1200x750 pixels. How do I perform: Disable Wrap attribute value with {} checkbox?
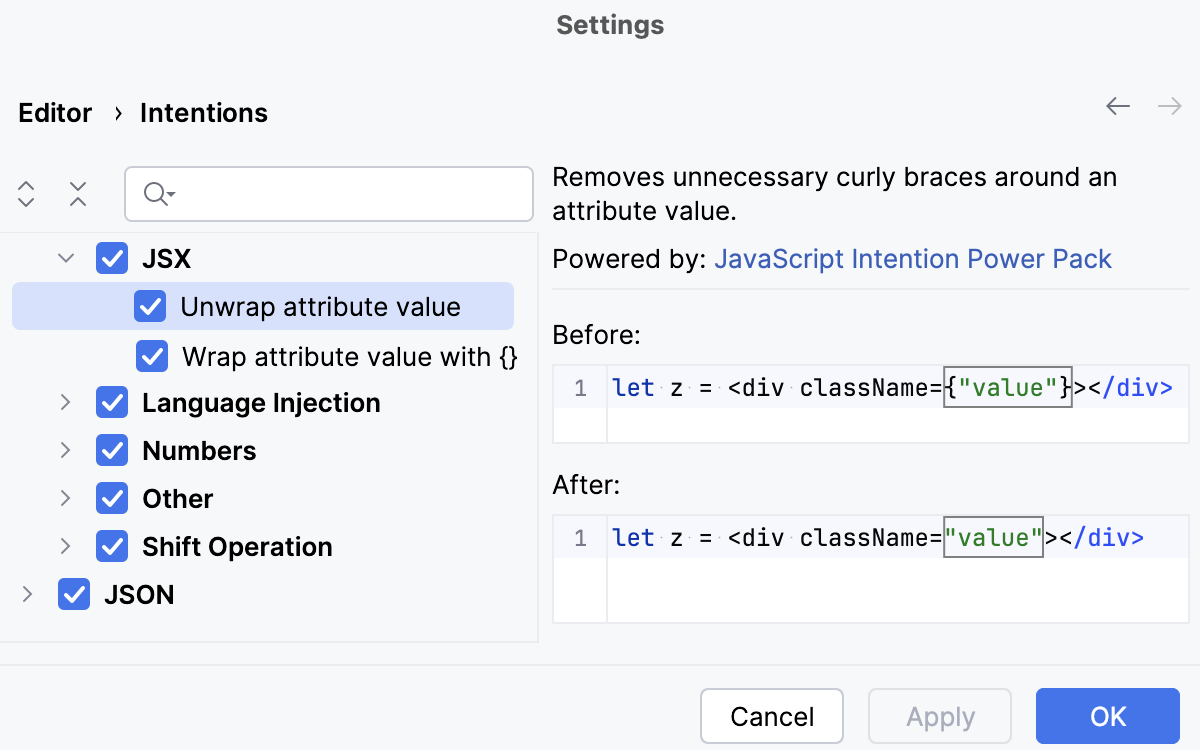(x=152, y=356)
